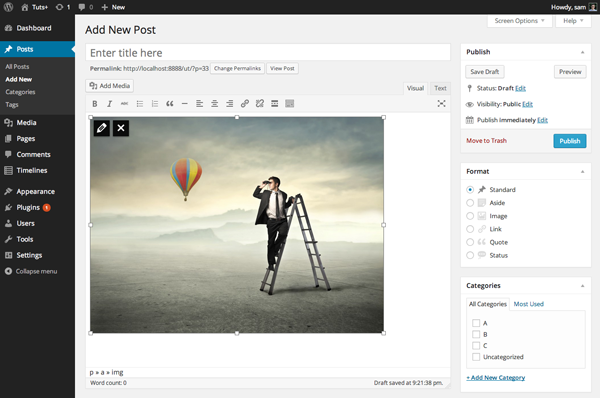This screenshot has height=398, width=600.
Task: Open the WordPress logo menu
Action: (x=8, y=7)
